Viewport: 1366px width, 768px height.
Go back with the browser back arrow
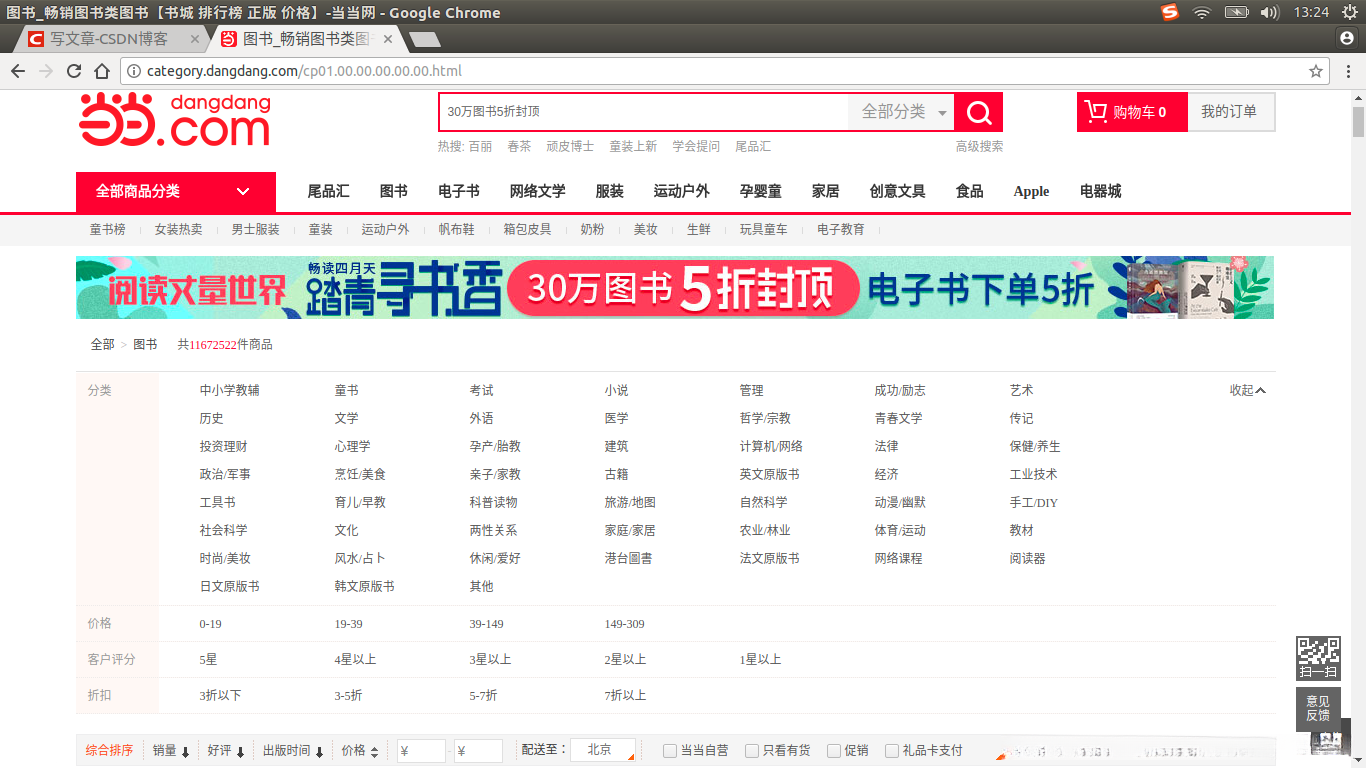click(x=18, y=71)
